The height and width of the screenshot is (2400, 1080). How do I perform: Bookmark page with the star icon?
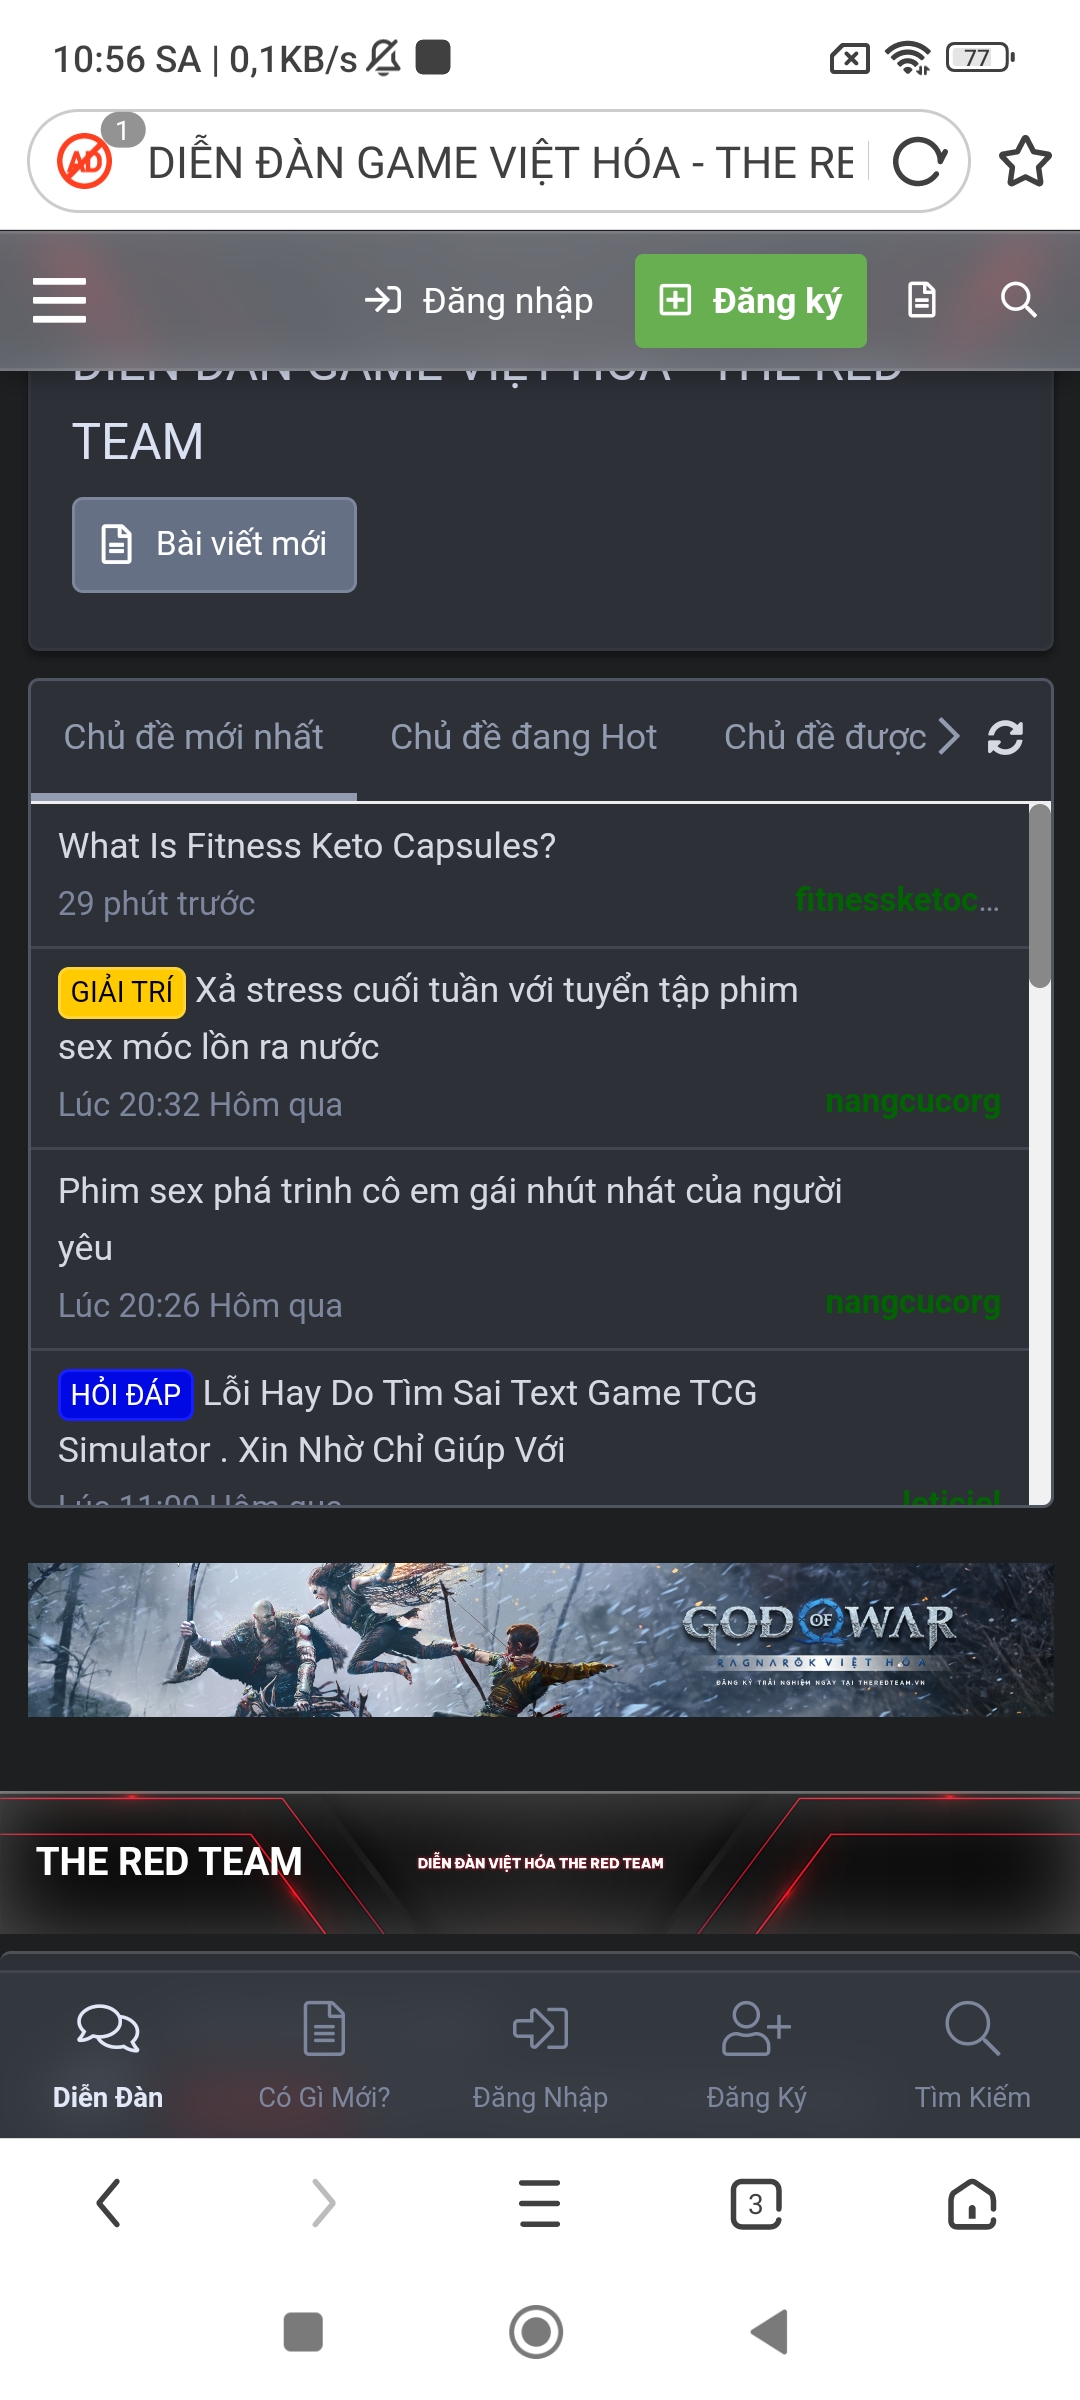(1025, 162)
